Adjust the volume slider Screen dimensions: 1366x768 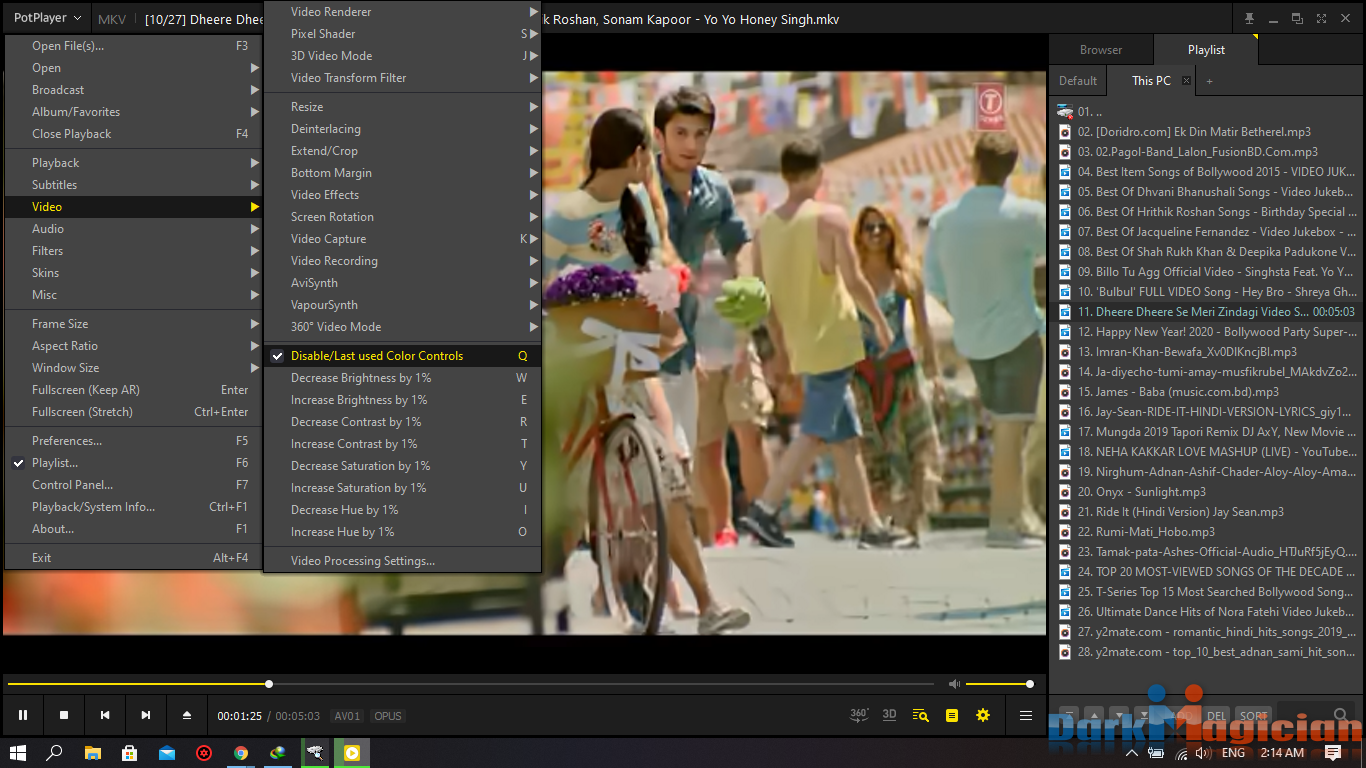(x=998, y=684)
